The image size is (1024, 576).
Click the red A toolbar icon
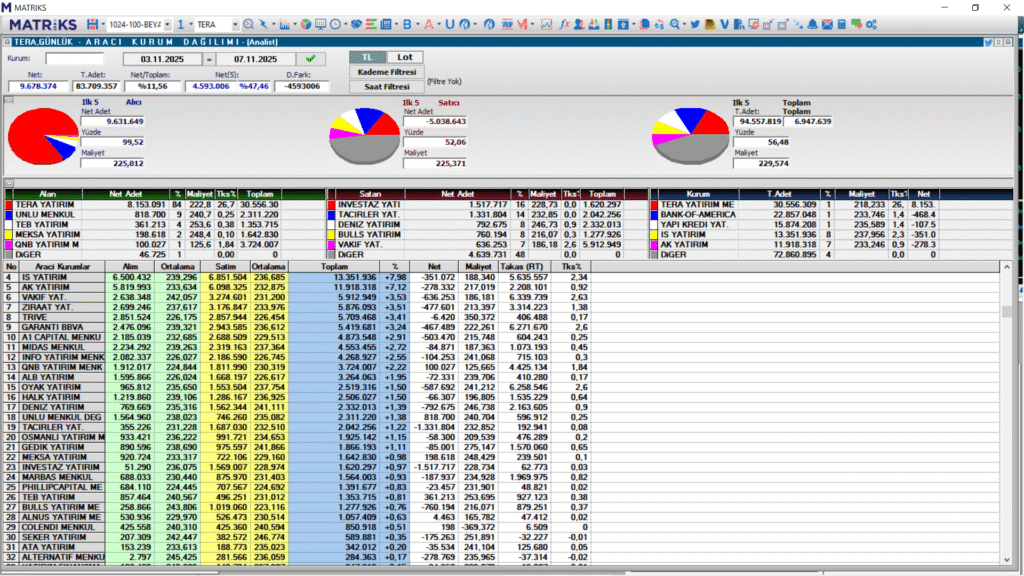[428, 24]
